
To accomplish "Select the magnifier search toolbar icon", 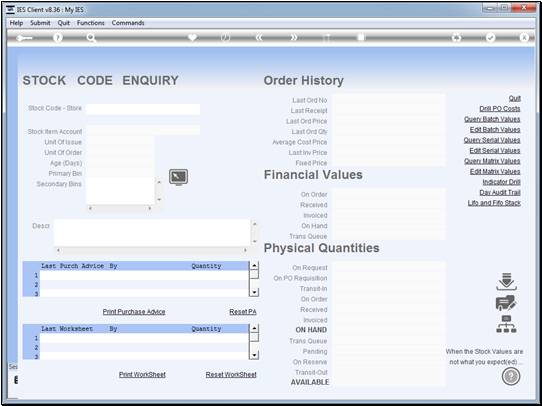I will [x=91, y=38].
